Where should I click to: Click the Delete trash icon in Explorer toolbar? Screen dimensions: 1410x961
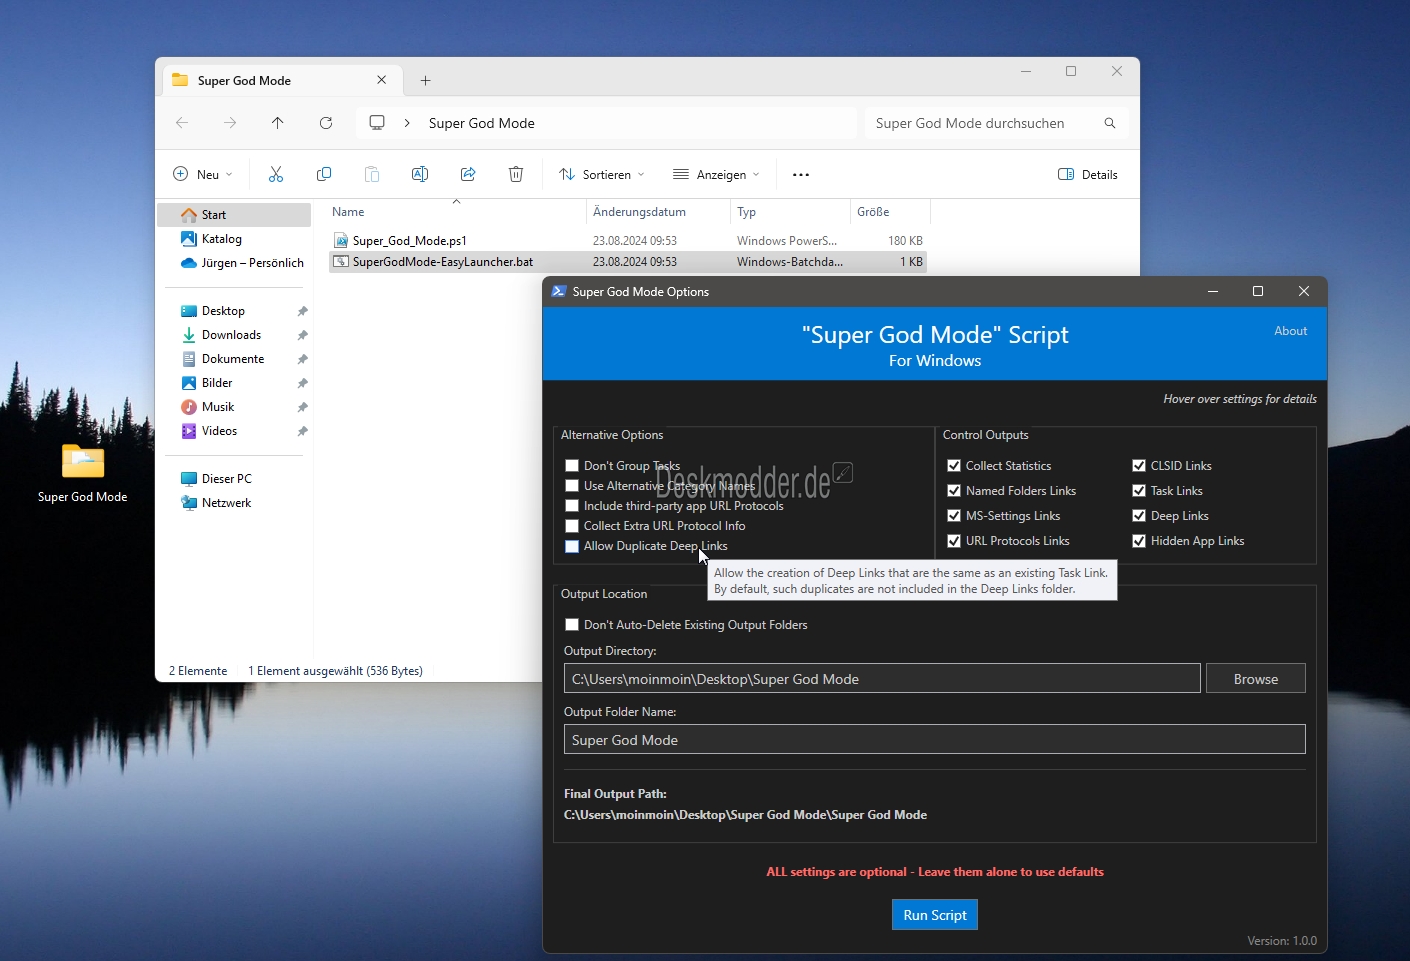pyautogui.click(x=516, y=174)
